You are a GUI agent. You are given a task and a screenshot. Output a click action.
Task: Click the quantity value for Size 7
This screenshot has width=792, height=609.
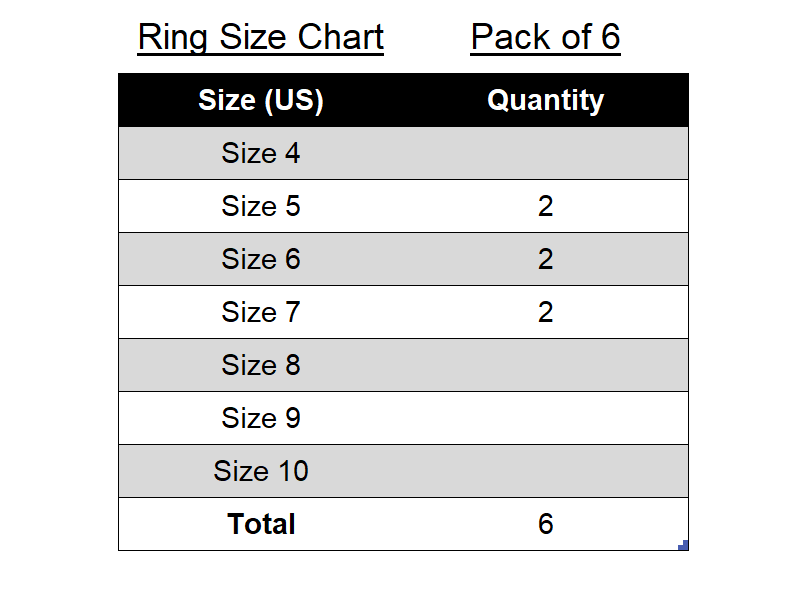[x=545, y=313]
